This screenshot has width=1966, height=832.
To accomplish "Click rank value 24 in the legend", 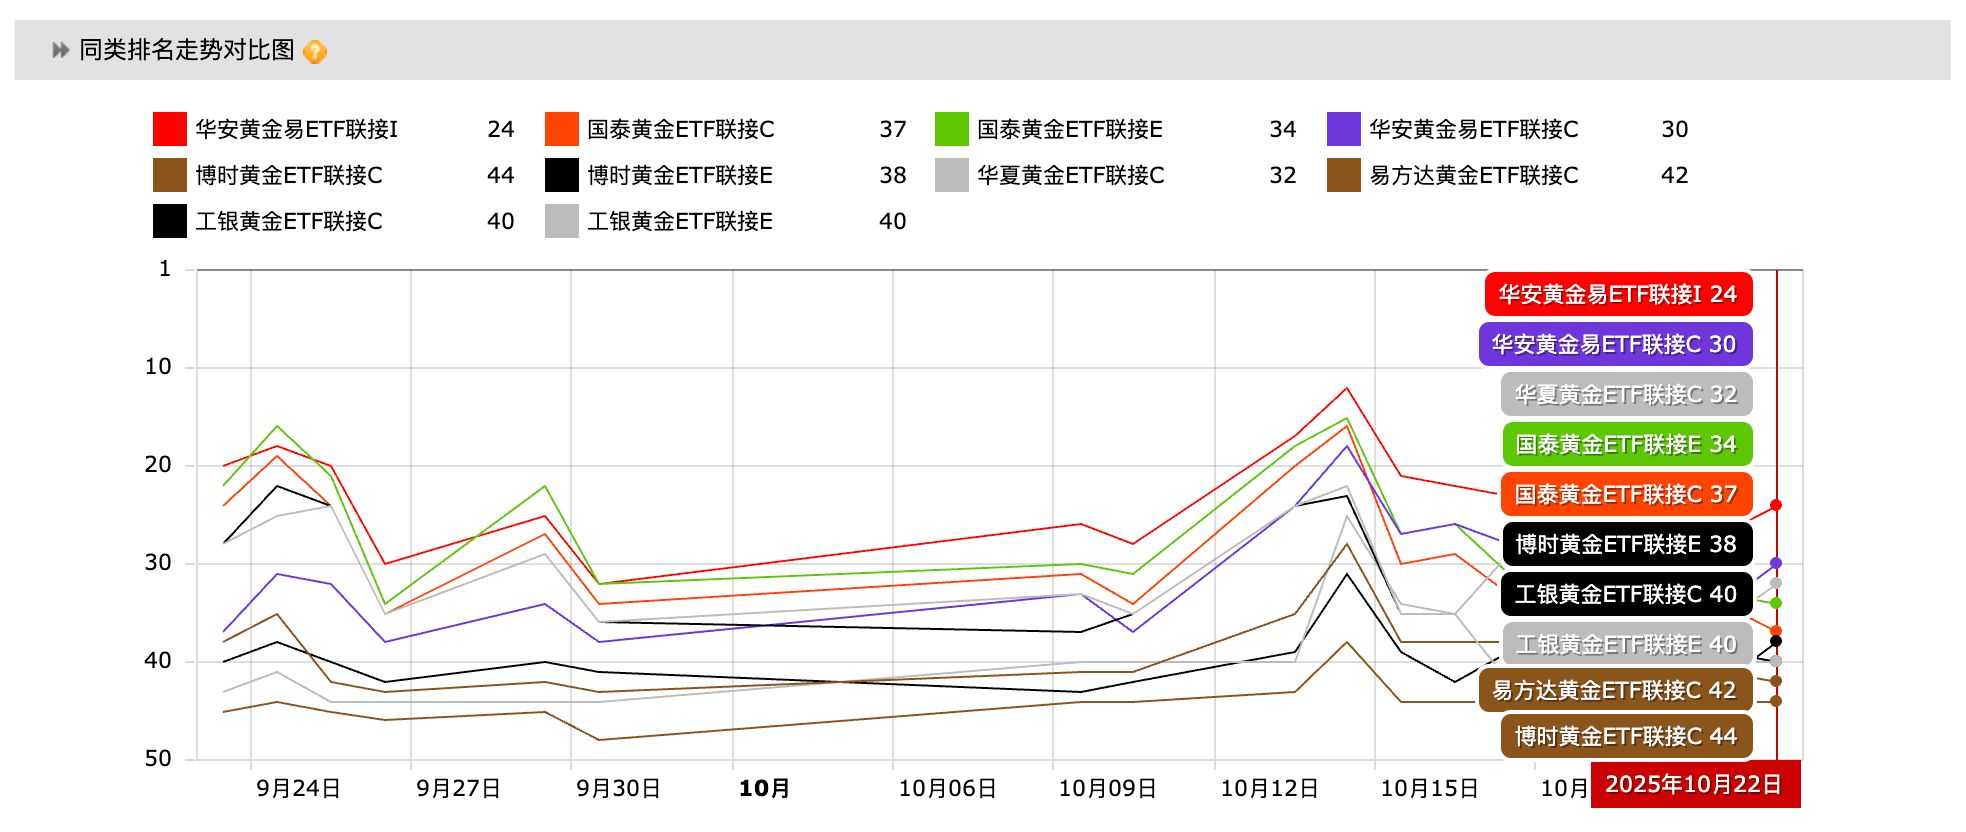I will pyautogui.click(x=501, y=129).
